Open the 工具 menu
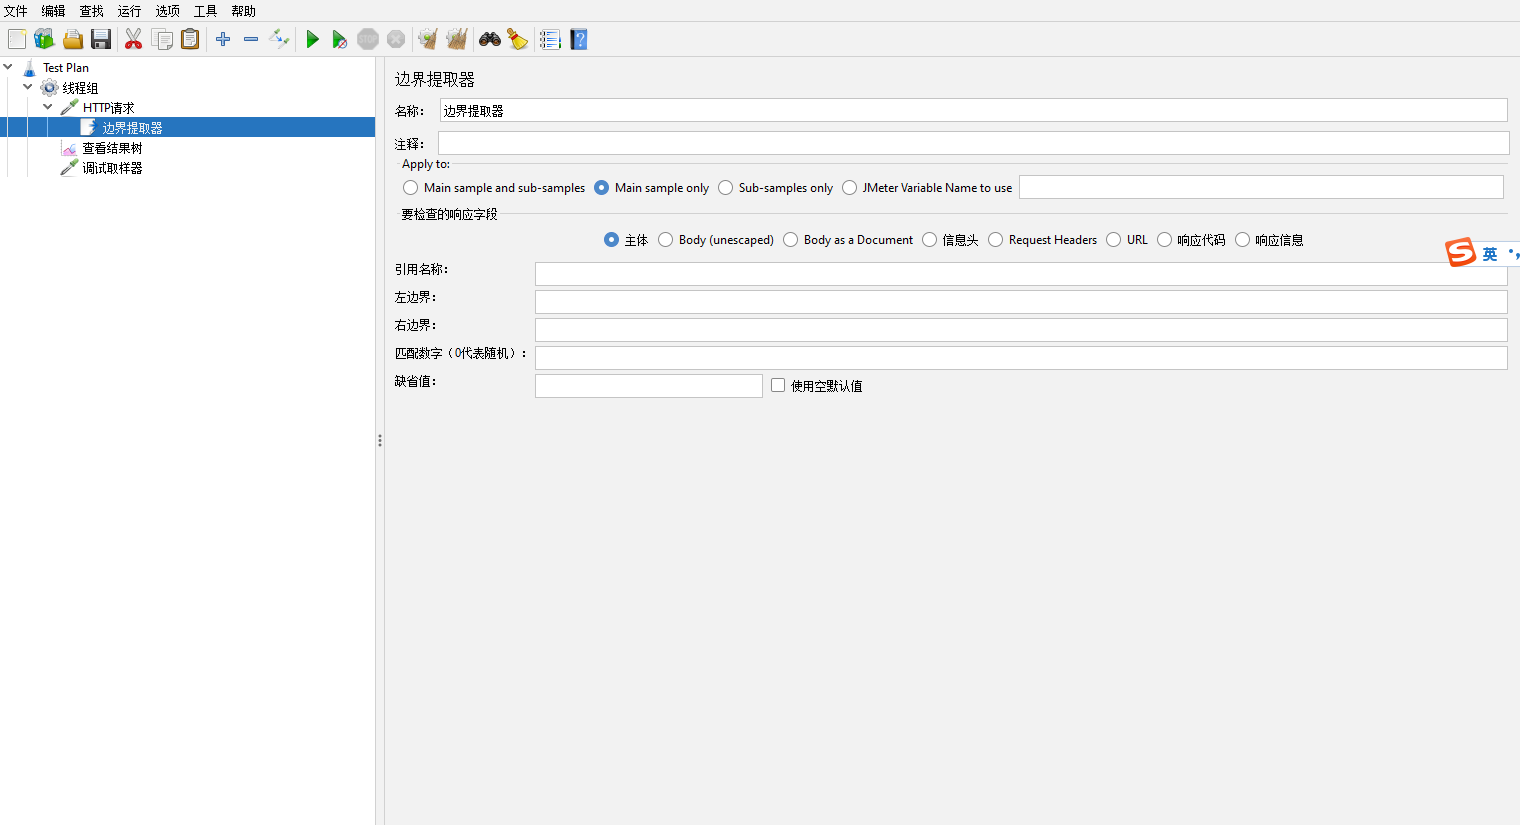Screen dimensions: 1520x825 point(205,11)
